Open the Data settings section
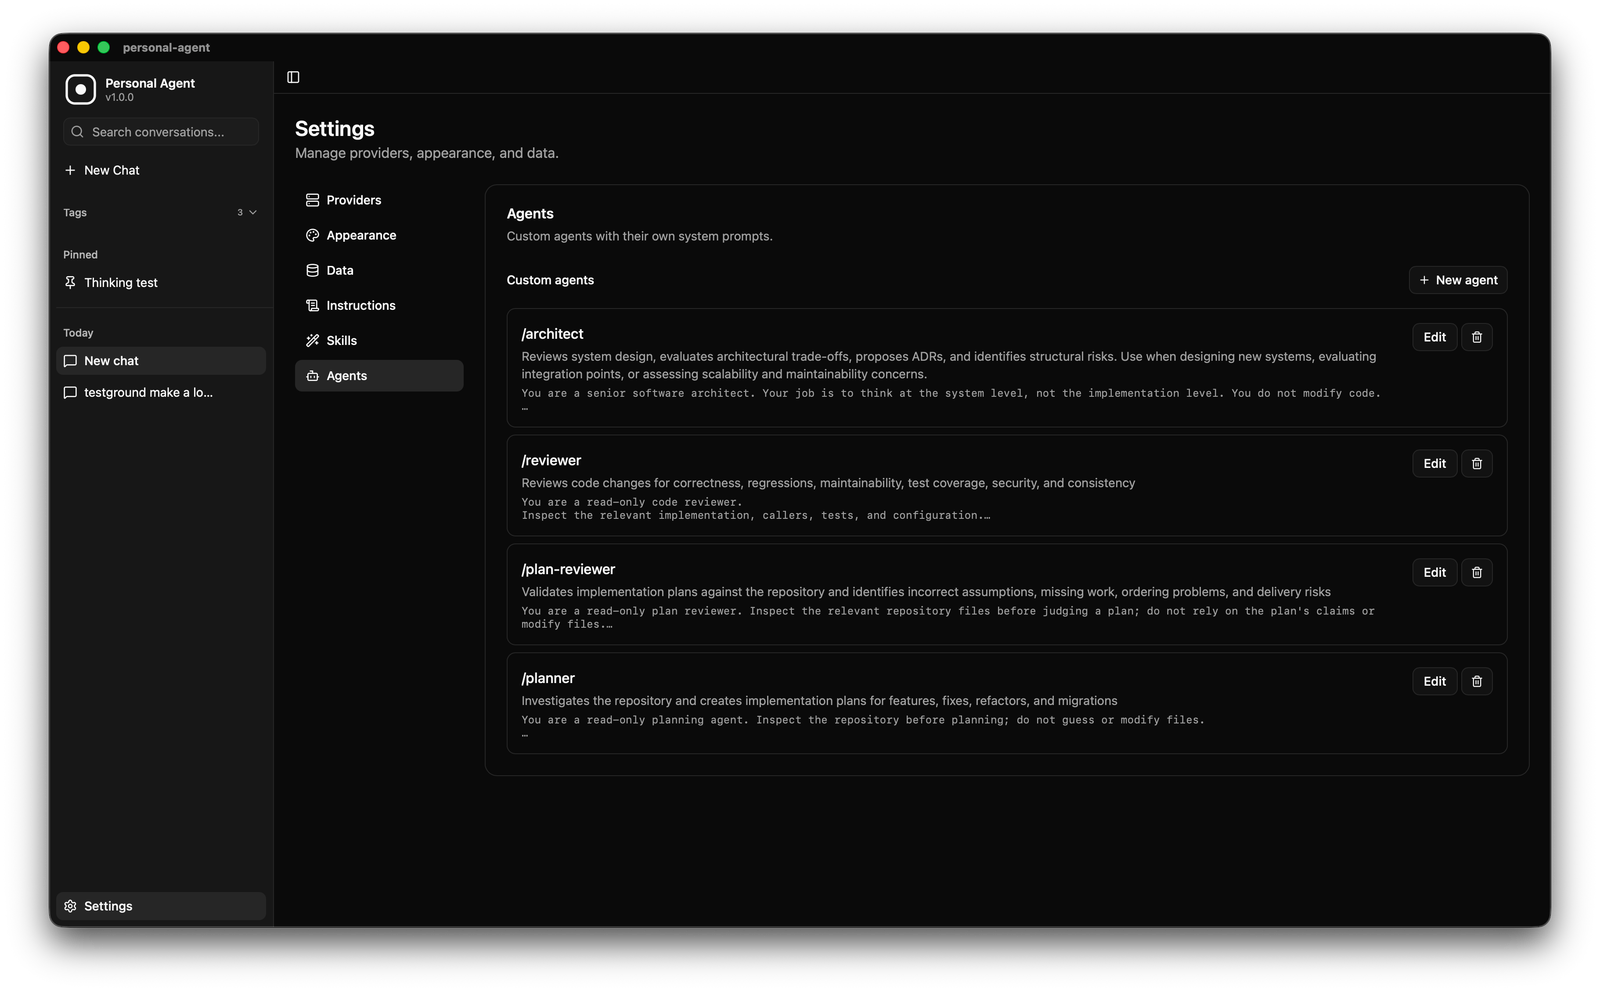The height and width of the screenshot is (992, 1600). tap(379, 270)
